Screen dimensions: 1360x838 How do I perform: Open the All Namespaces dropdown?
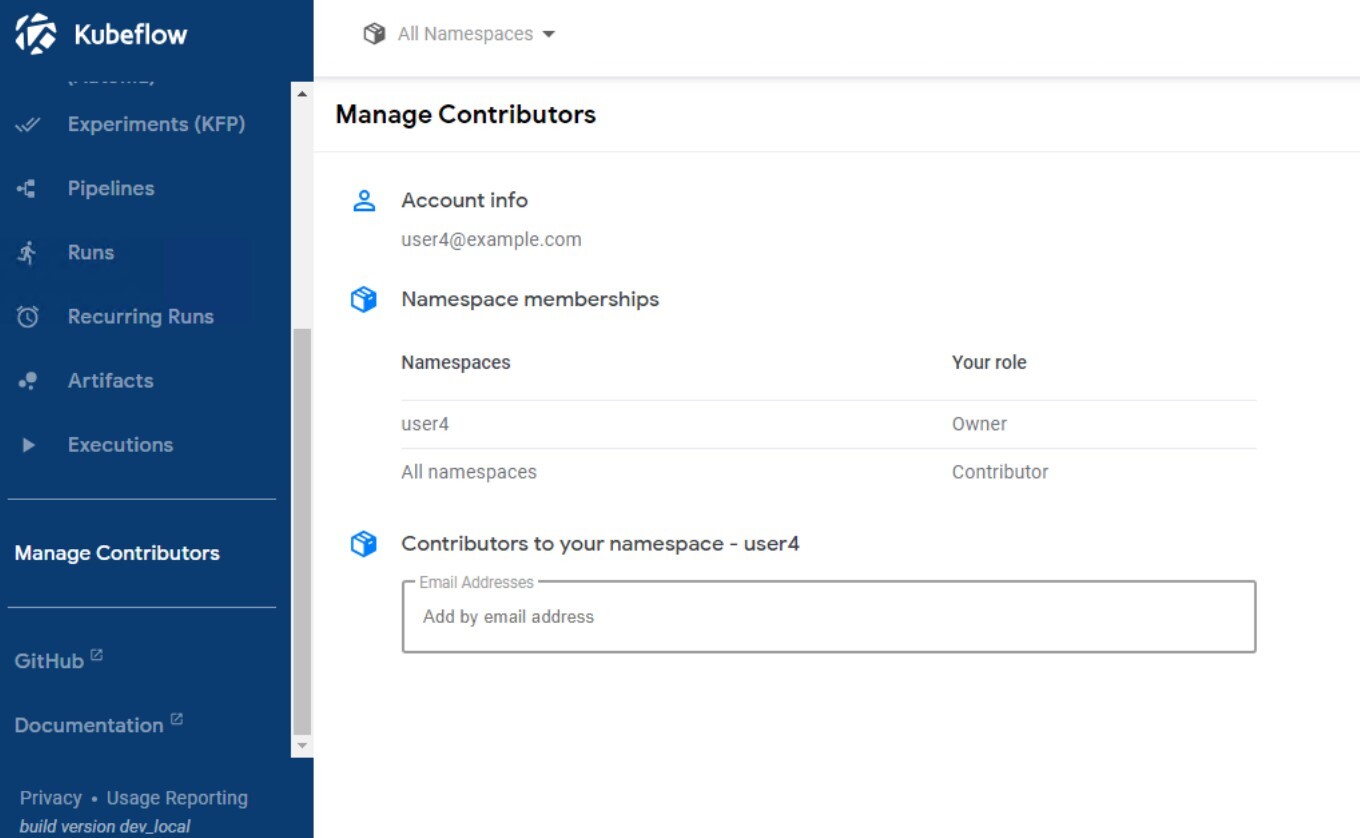tap(459, 33)
